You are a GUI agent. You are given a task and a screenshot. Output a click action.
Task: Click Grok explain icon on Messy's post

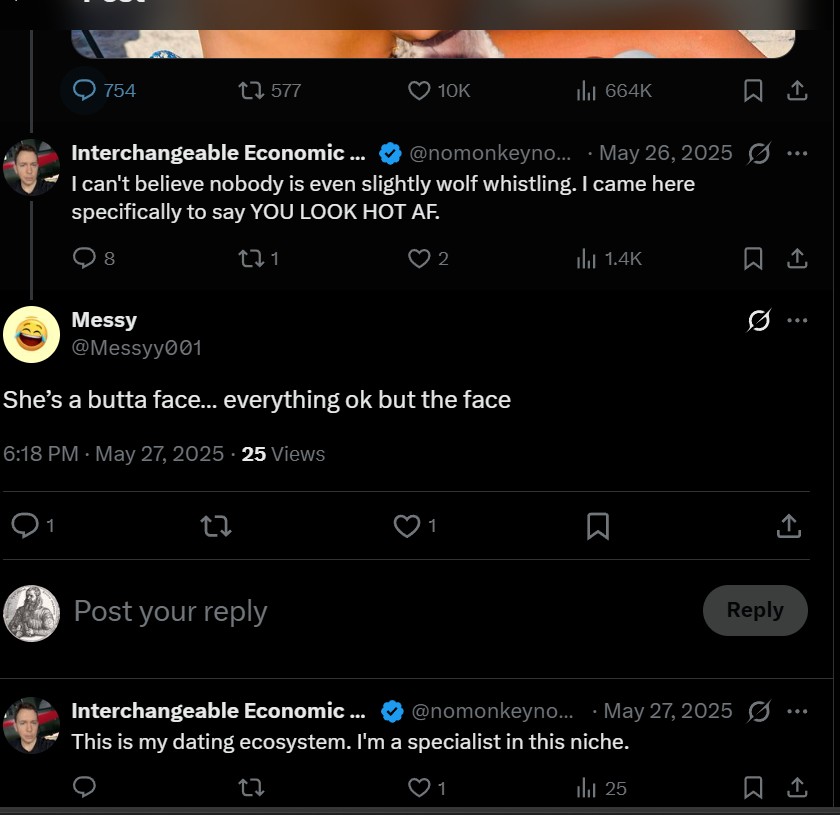coord(759,320)
